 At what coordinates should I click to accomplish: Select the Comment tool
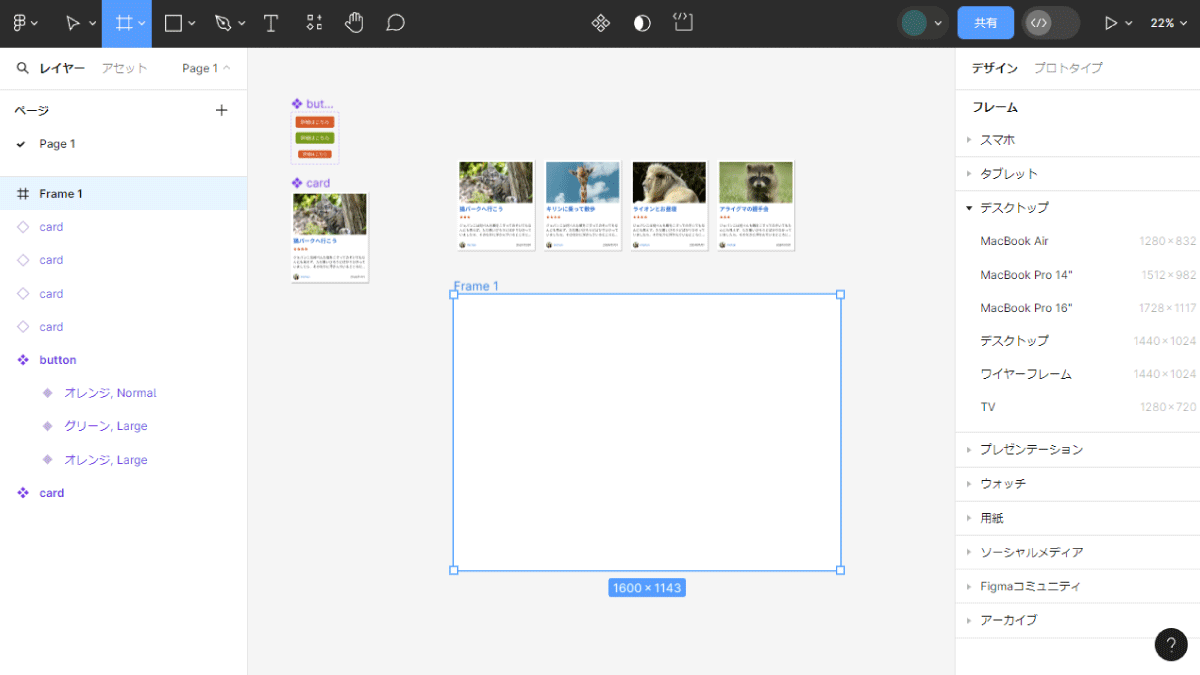pos(395,23)
